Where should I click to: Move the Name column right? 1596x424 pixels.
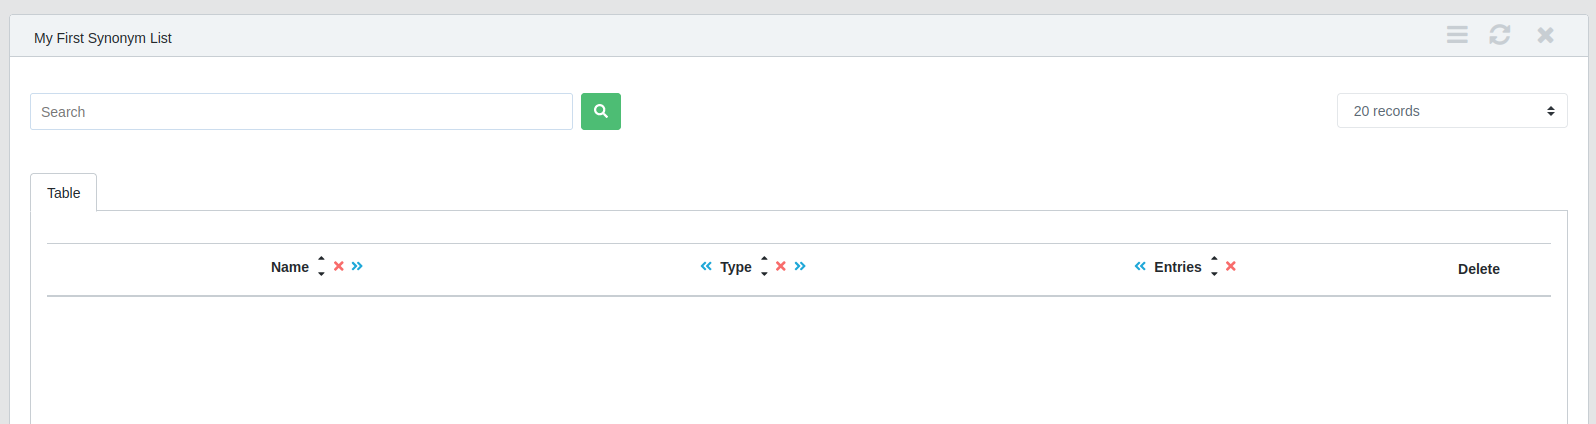(x=357, y=266)
